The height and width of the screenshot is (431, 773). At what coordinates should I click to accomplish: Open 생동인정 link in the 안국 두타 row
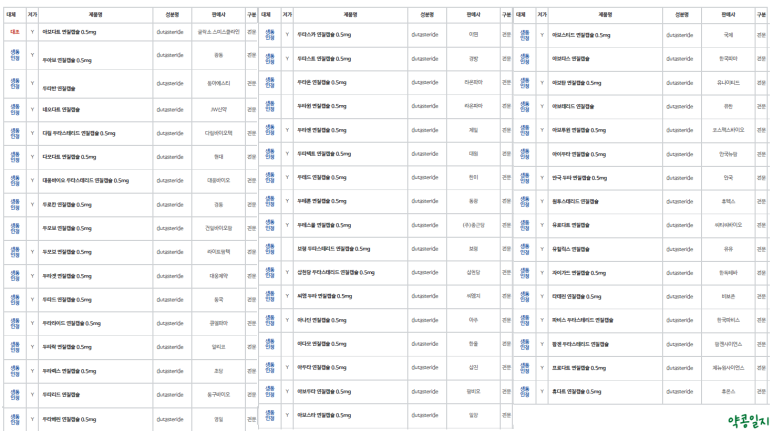[x=525, y=178]
